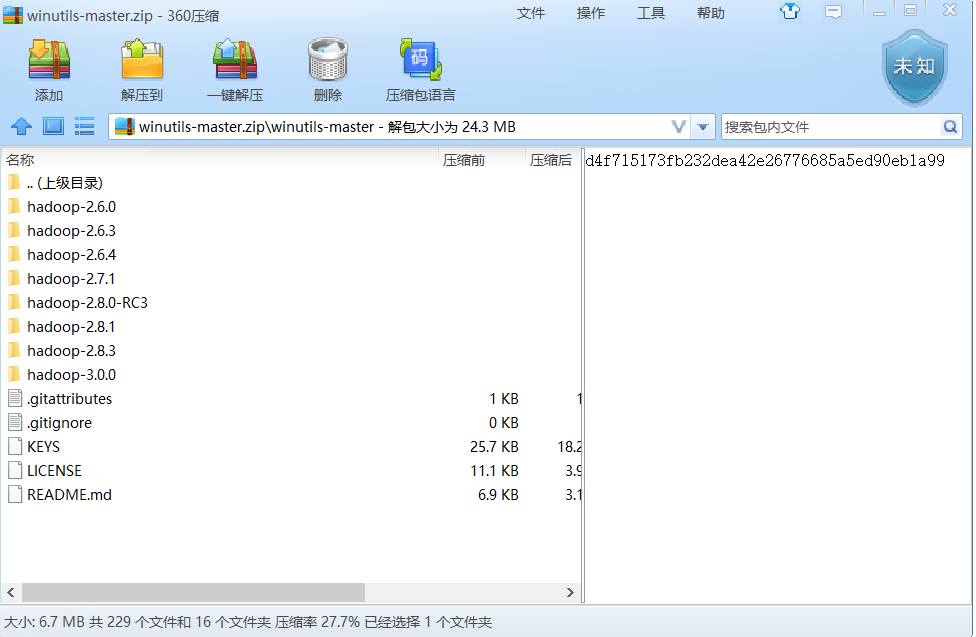The width and height of the screenshot is (976, 637).
Task: Click the status bar summary text
Action: pyautogui.click(x=248, y=622)
